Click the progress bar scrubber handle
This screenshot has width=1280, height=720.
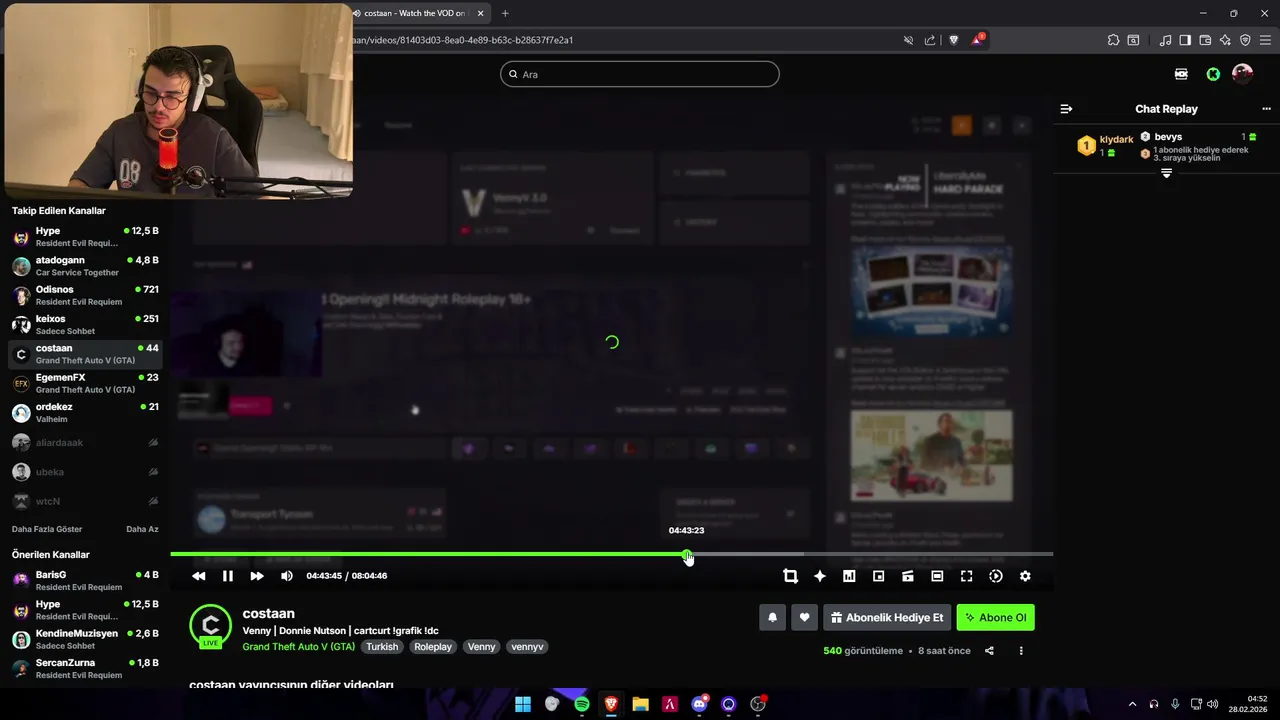coord(687,554)
